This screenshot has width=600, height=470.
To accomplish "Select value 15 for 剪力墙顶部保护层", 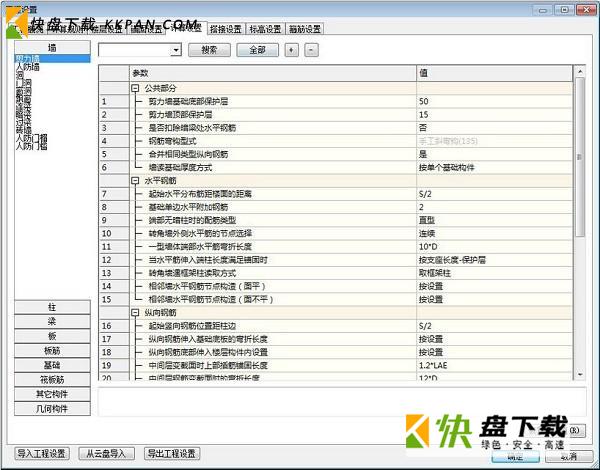I will (x=494, y=115).
